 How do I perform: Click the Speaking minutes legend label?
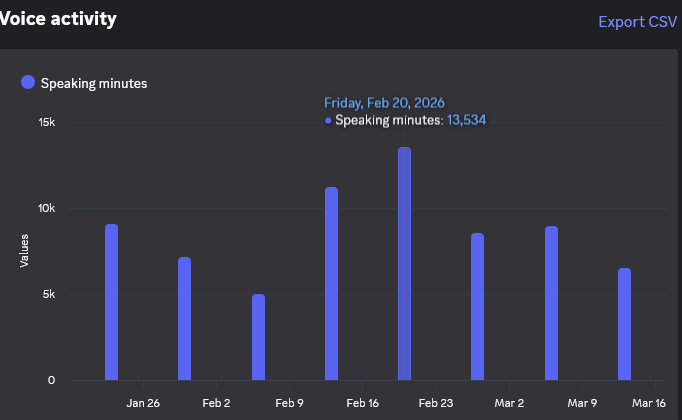click(94, 83)
